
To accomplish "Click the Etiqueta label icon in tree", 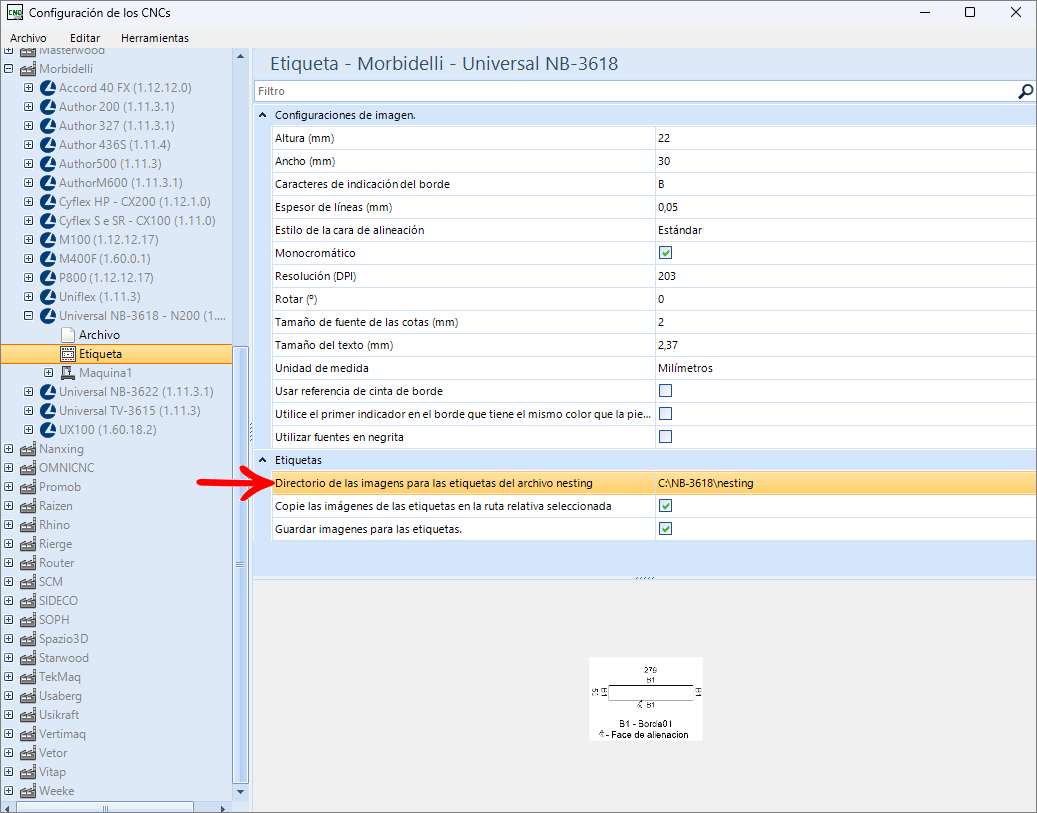I will (x=67, y=354).
